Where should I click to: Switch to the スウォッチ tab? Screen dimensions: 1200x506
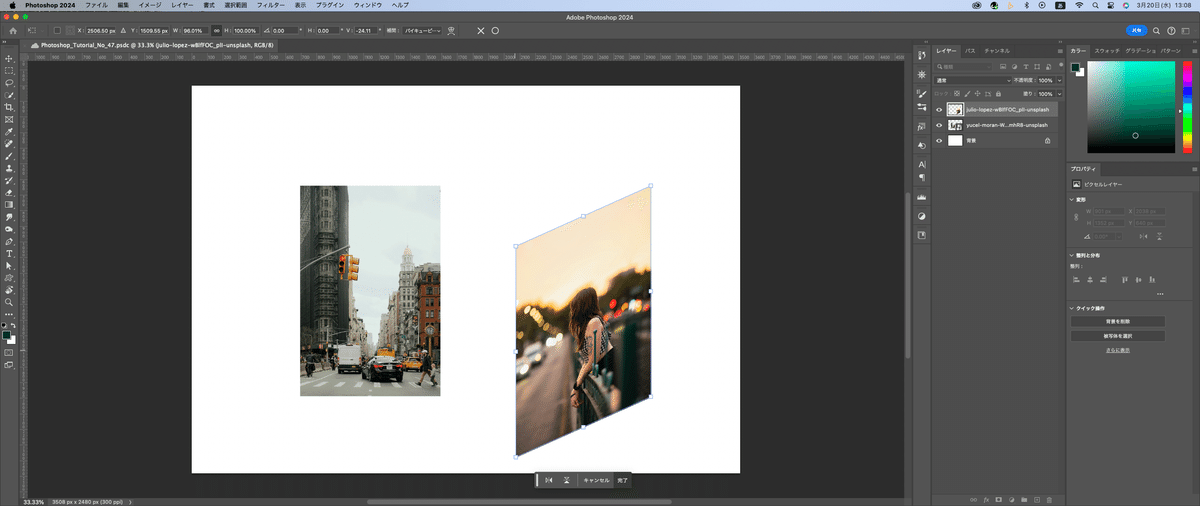(1107, 50)
